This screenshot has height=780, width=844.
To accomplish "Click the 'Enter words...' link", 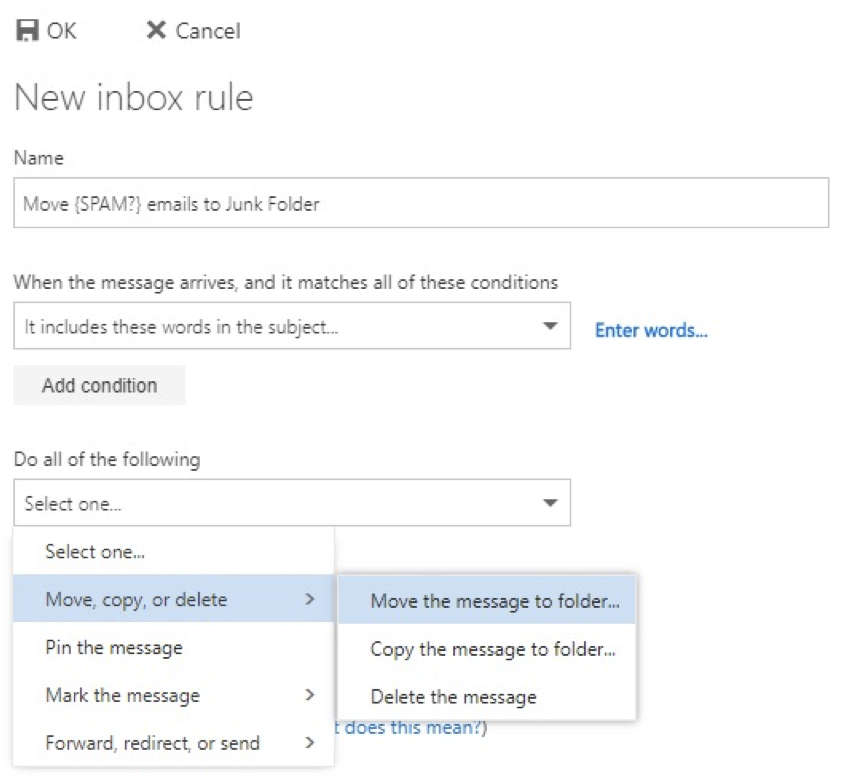I will point(651,330).
